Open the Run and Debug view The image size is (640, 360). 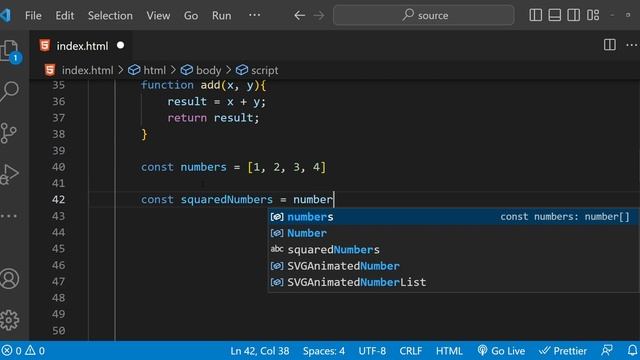pos(10,174)
